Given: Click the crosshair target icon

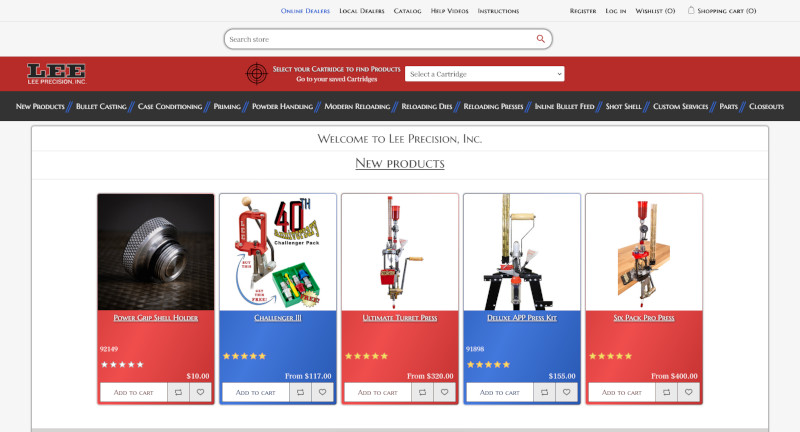Looking at the screenshot, I should pos(257,73).
